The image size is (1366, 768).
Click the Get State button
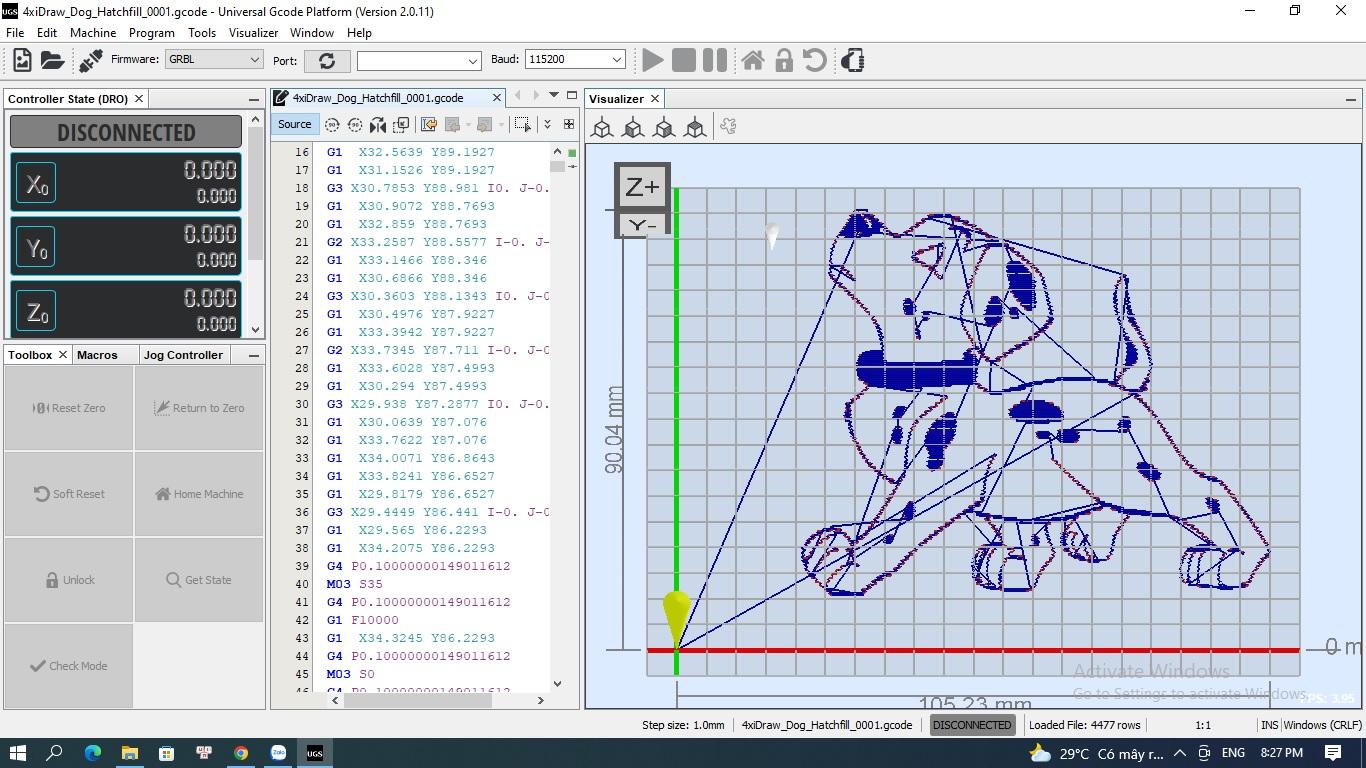199,580
